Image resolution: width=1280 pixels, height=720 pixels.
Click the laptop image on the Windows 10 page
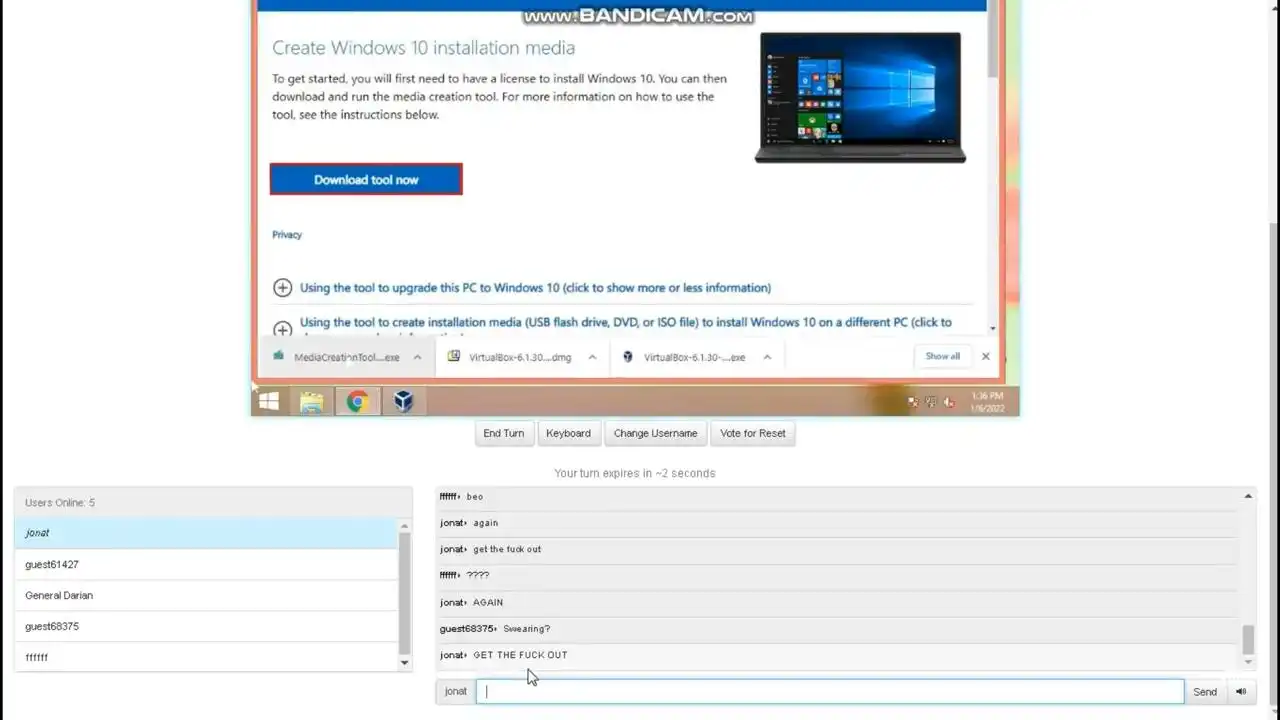pyautogui.click(x=860, y=97)
